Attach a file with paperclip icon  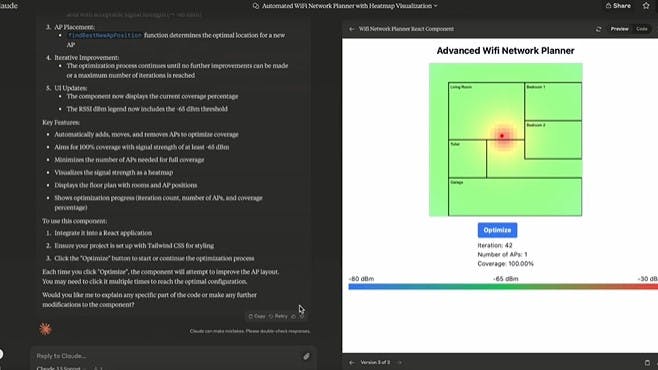click(306, 356)
